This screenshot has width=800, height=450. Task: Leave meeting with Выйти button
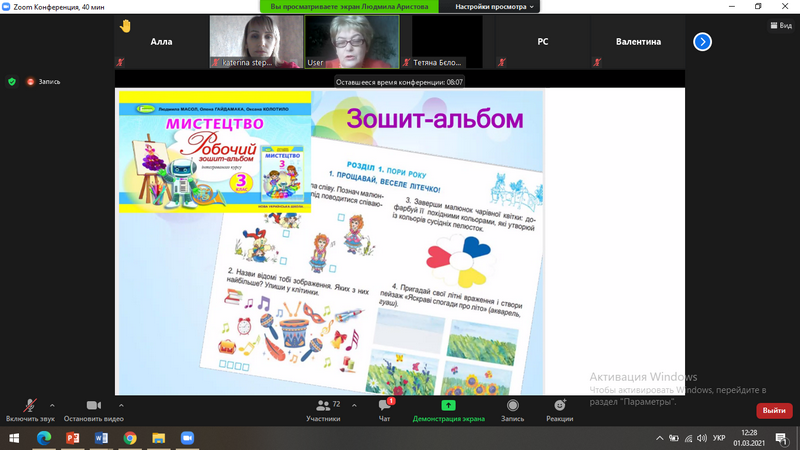(774, 410)
